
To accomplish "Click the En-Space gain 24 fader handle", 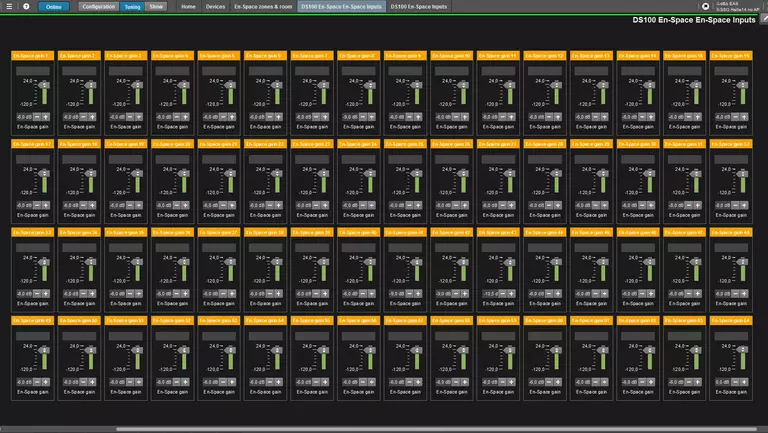I will tap(370, 173).
